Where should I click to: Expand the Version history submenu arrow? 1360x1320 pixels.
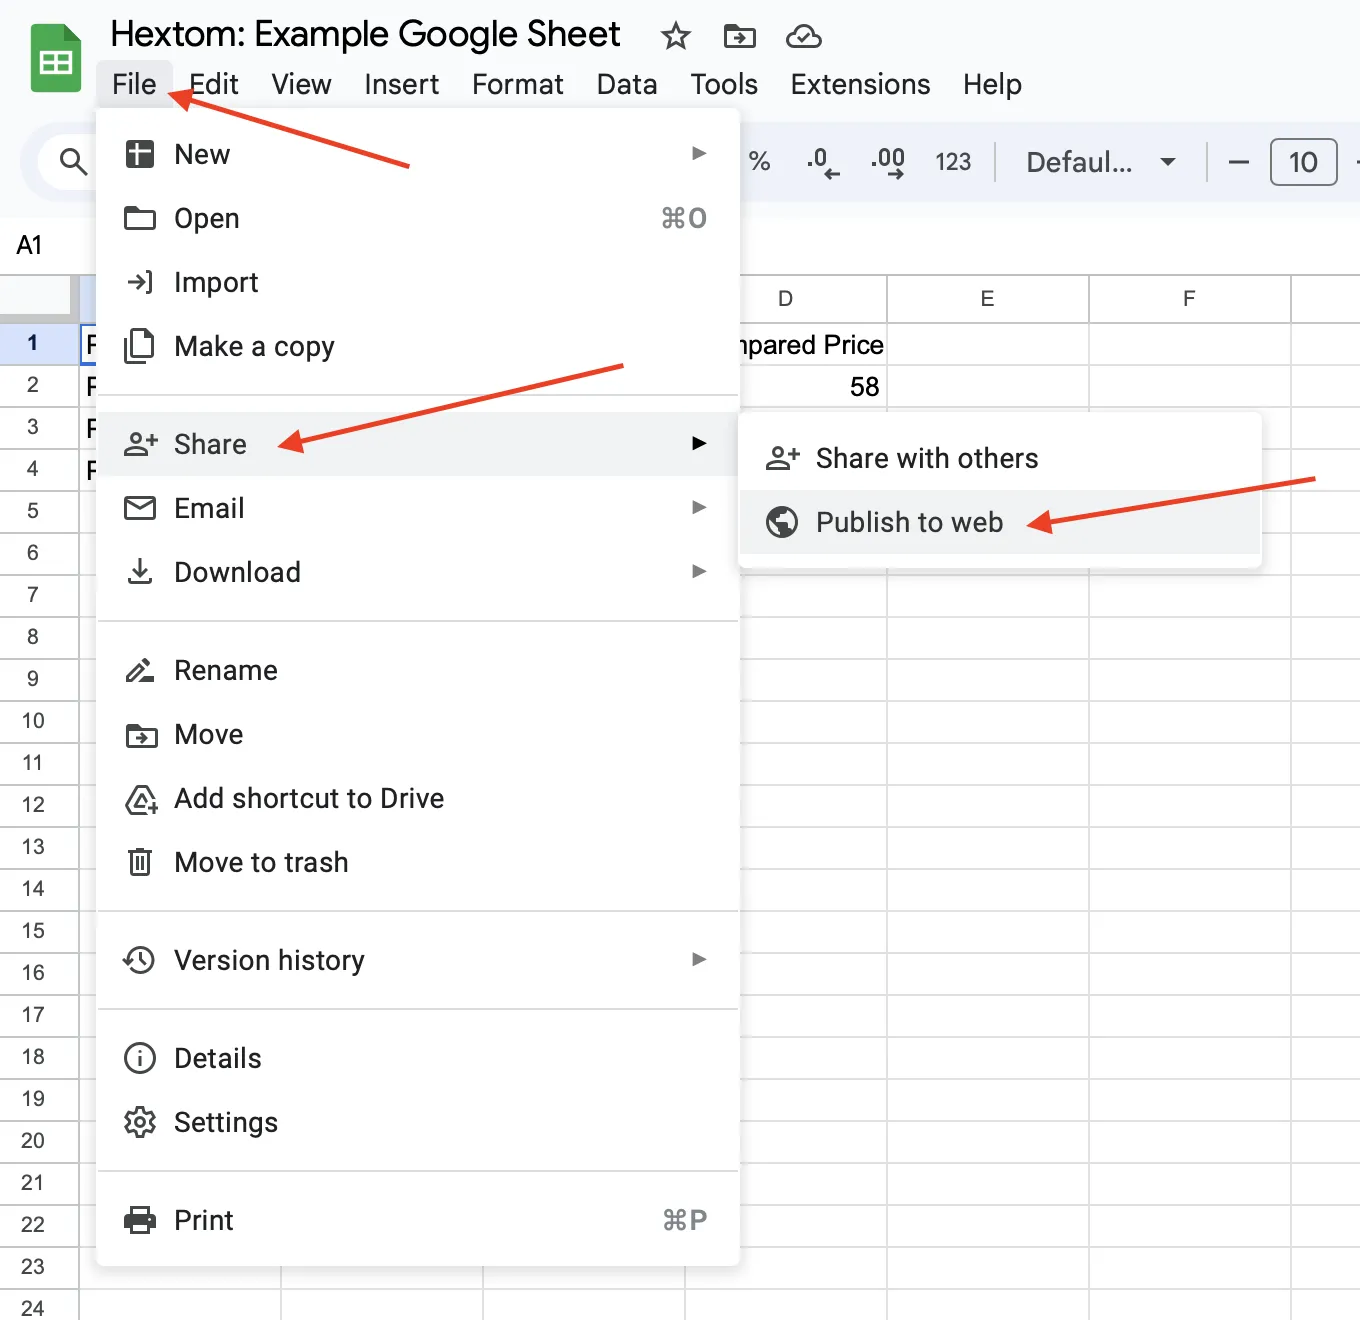[x=699, y=959]
